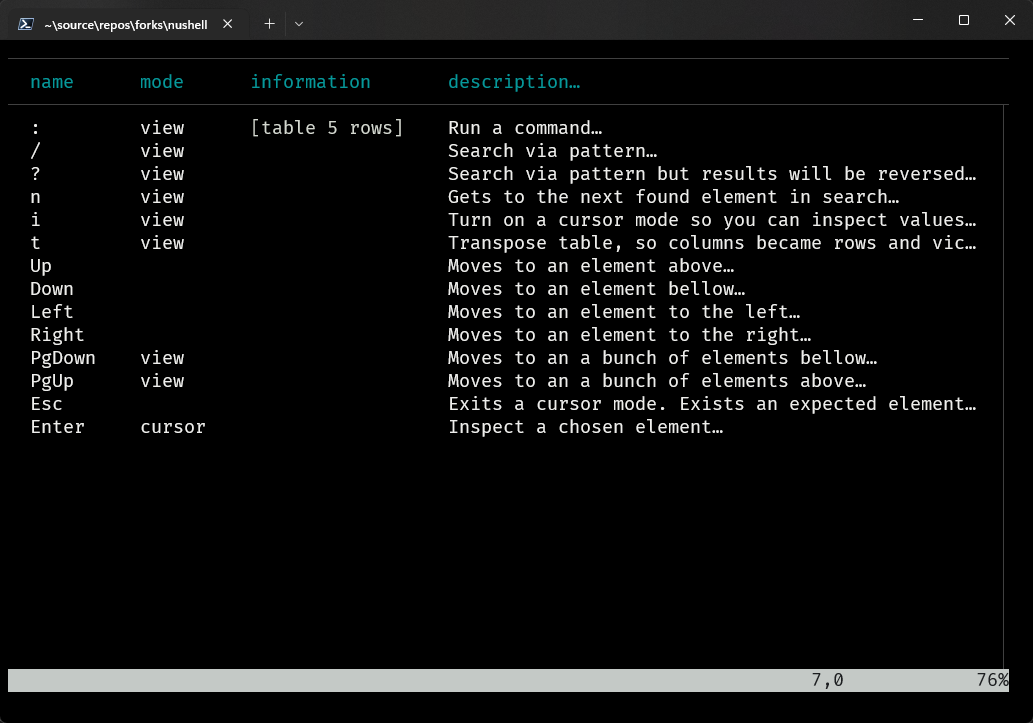Select the ~\source\repos\forks\nushell tab
The image size is (1033, 723).
[125, 24]
